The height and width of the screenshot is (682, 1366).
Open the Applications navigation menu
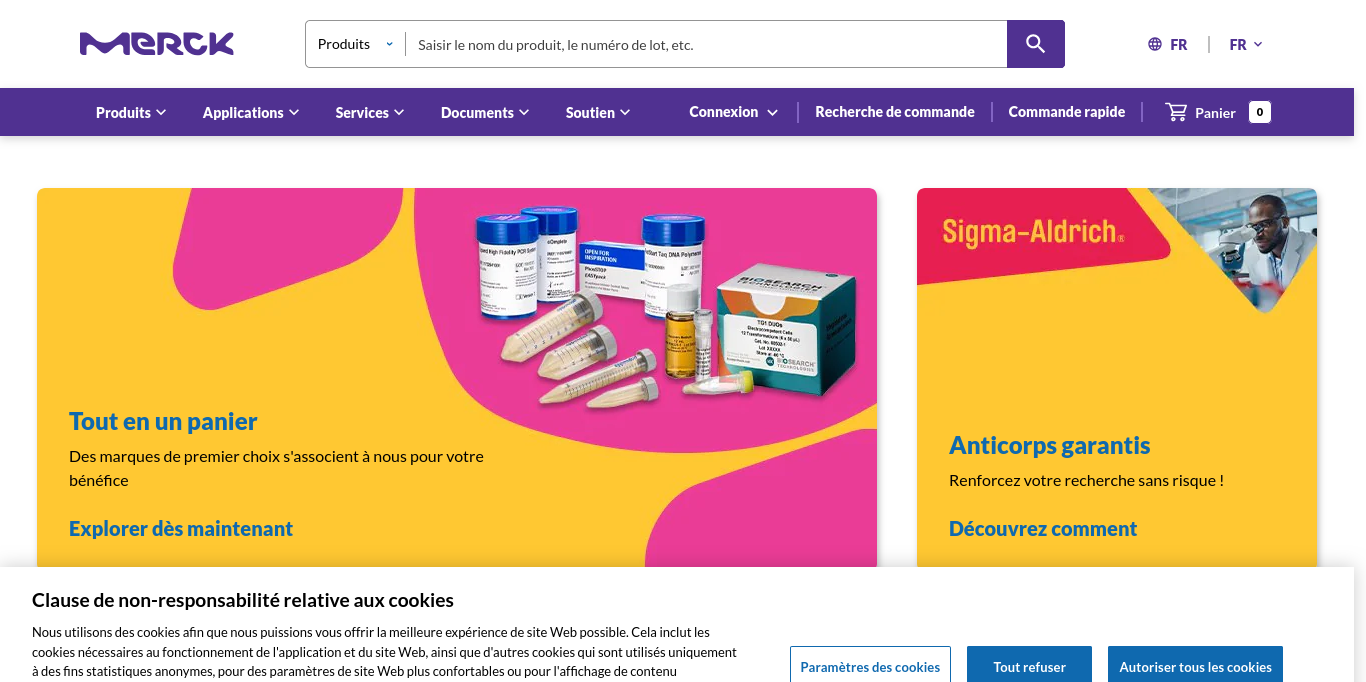tap(251, 112)
